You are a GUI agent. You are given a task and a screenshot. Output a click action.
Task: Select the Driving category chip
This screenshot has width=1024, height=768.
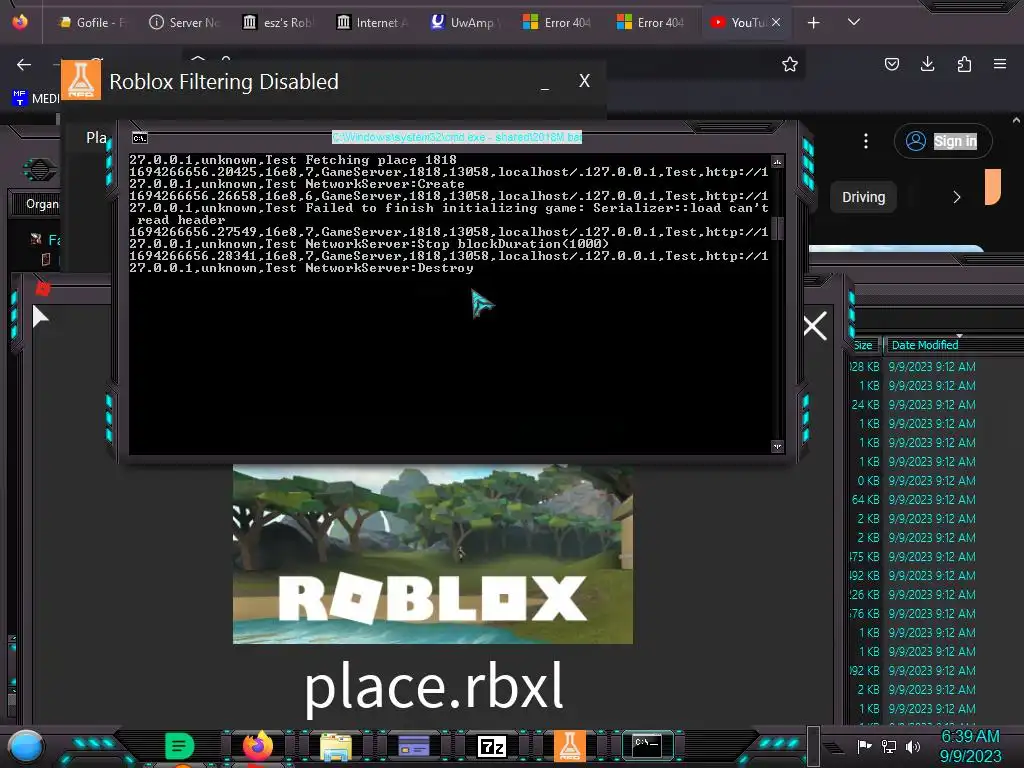[x=863, y=197]
